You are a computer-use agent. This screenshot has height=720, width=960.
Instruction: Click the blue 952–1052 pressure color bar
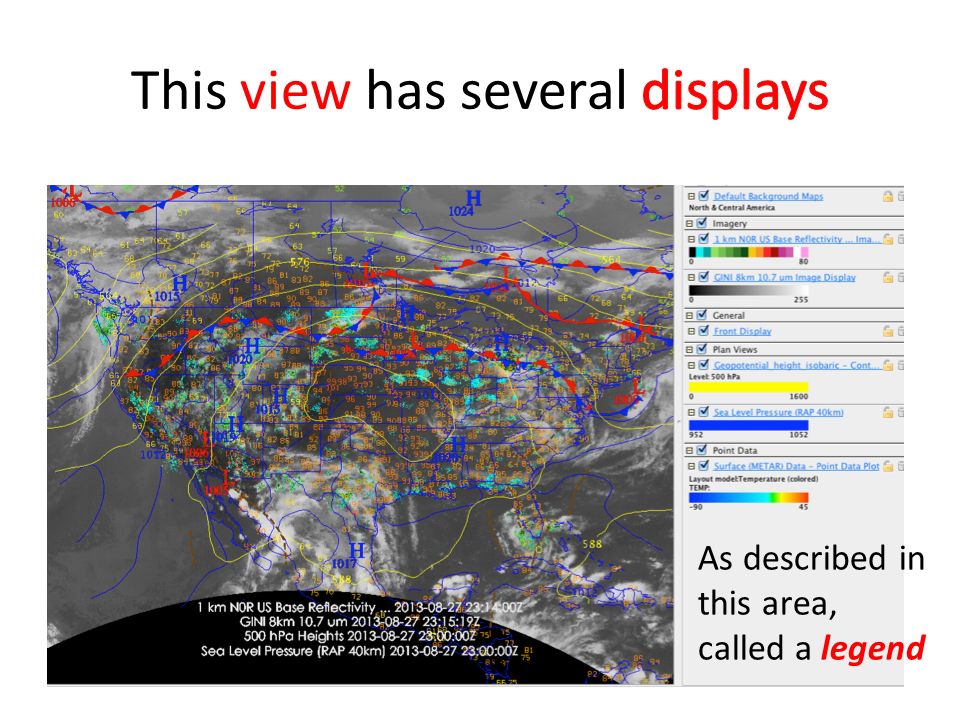[748, 426]
